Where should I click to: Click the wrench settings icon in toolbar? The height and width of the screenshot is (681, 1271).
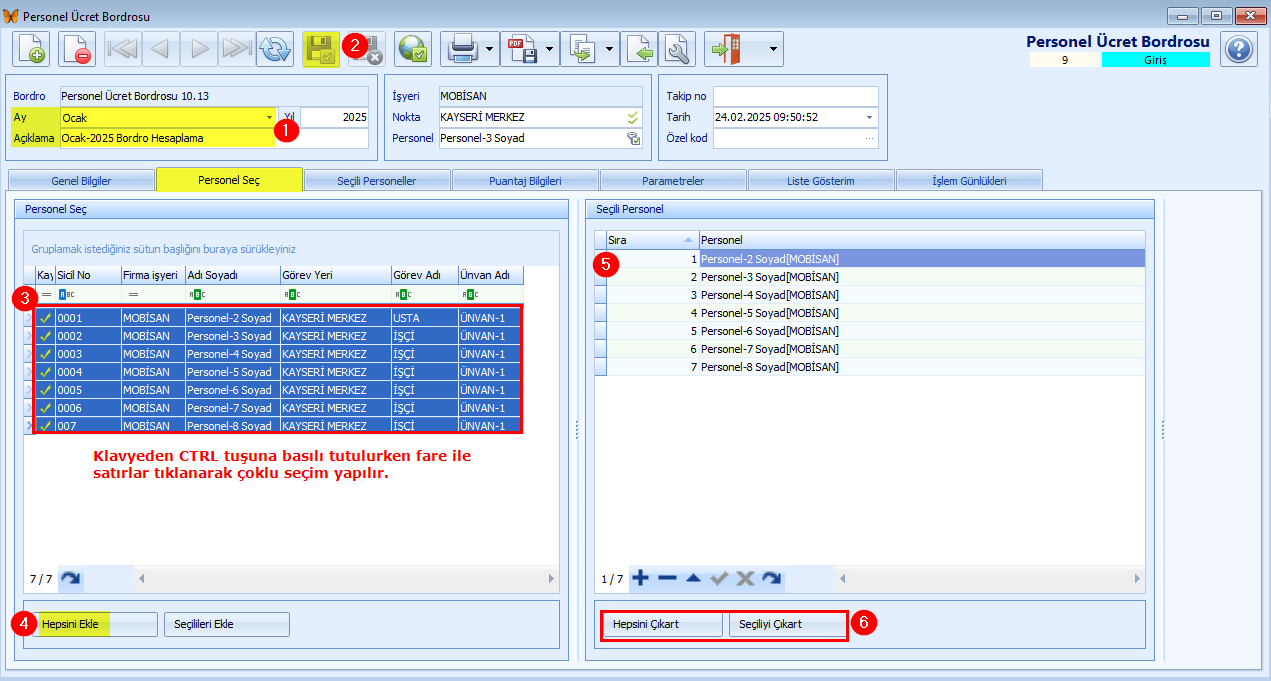point(678,49)
